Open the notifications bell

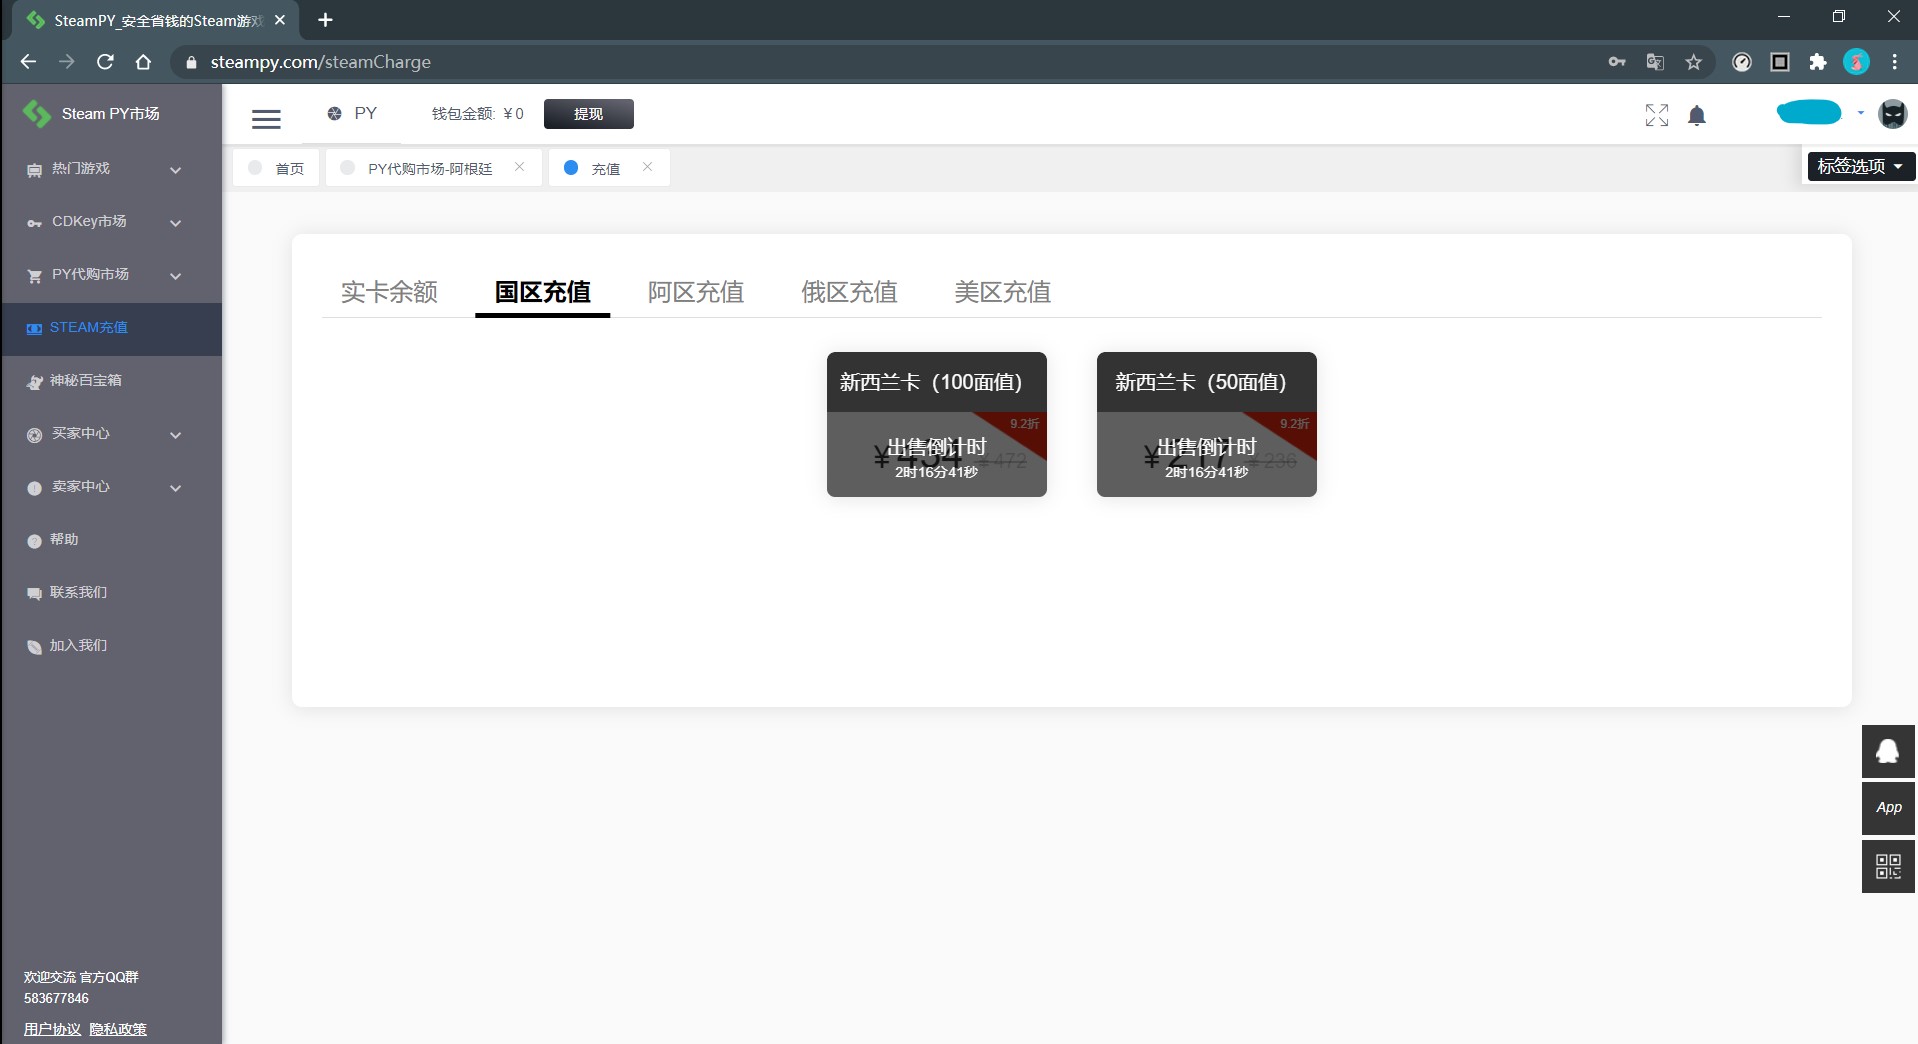1697,116
